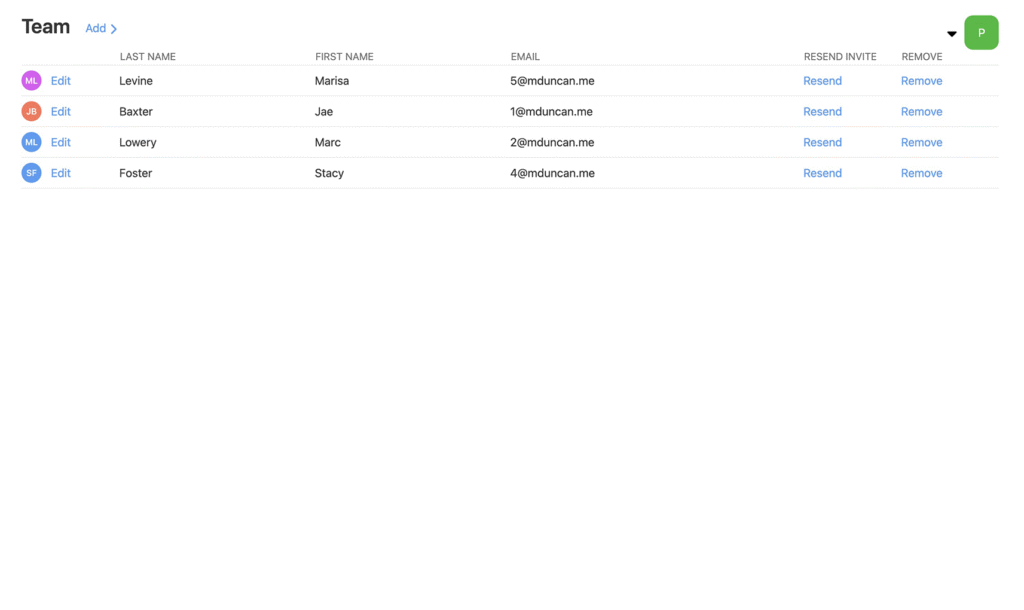Remove Marc Lowery from the team
Image resolution: width=1024 pixels, height=610 pixels.
point(921,143)
